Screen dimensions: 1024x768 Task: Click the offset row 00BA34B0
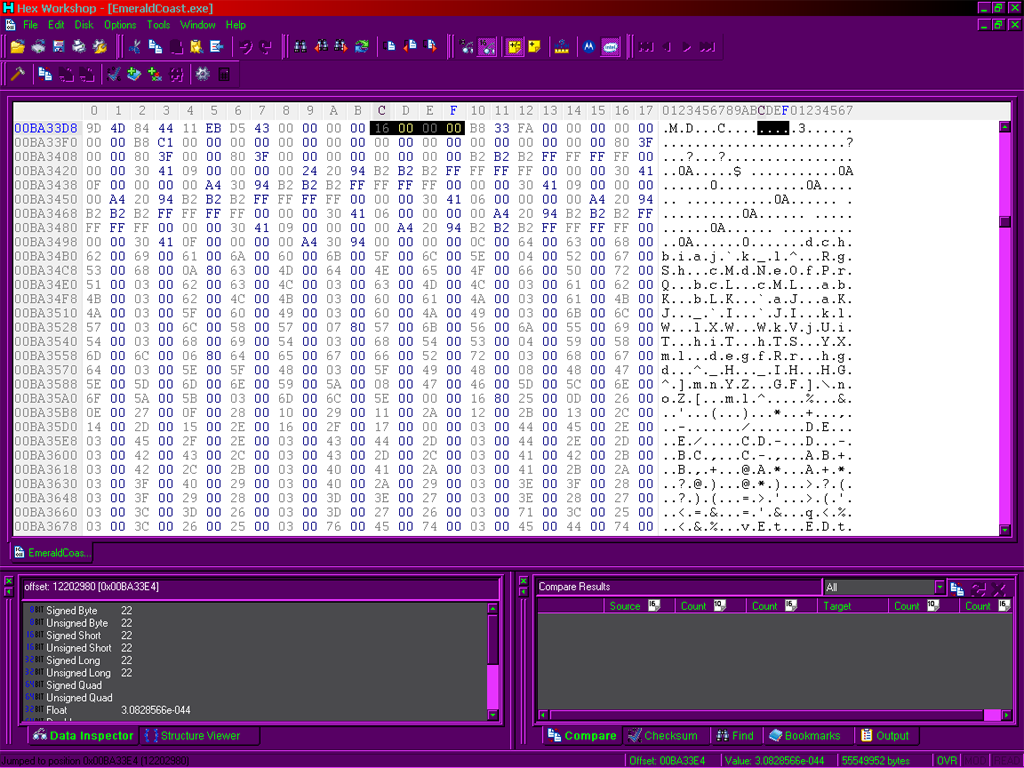click(46, 256)
